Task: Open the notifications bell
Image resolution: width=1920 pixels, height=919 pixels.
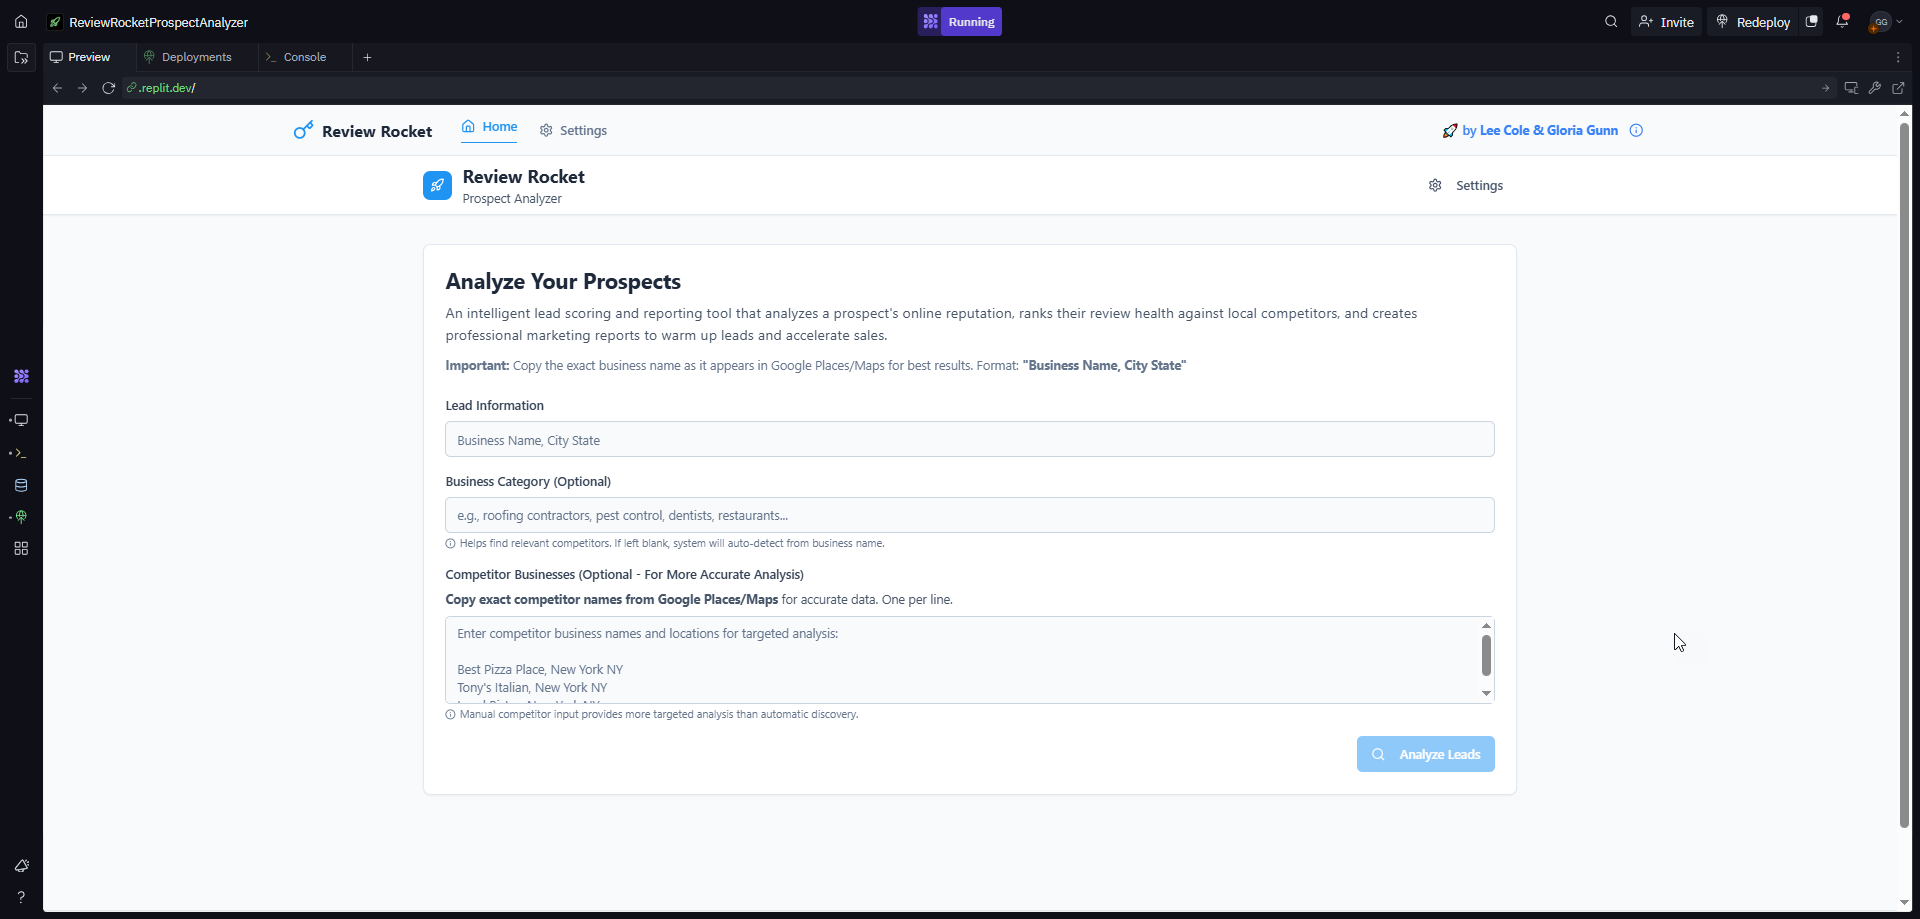Action: [x=1842, y=21]
